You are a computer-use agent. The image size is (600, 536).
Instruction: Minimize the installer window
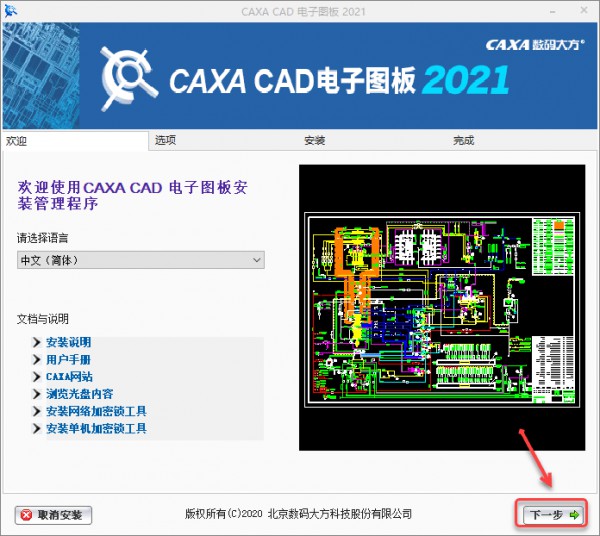point(533,11)
